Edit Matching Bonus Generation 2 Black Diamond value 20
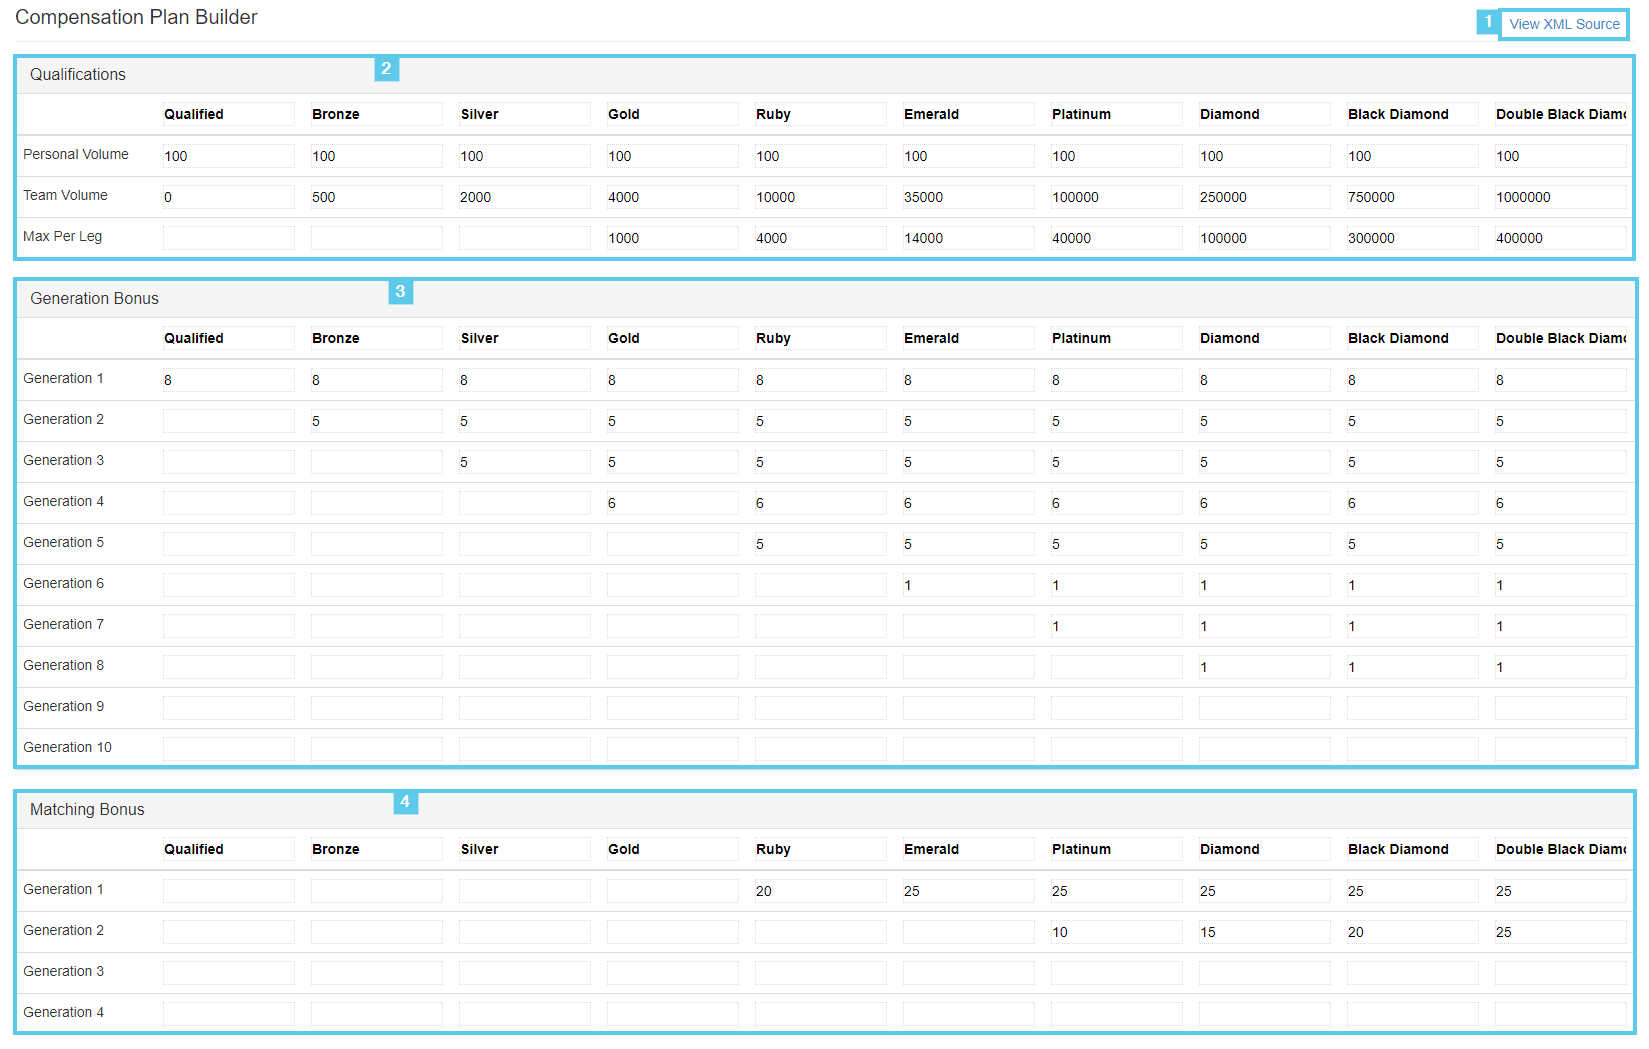The height and width of the screenshot is (1049, 1649). [1413, 932]
